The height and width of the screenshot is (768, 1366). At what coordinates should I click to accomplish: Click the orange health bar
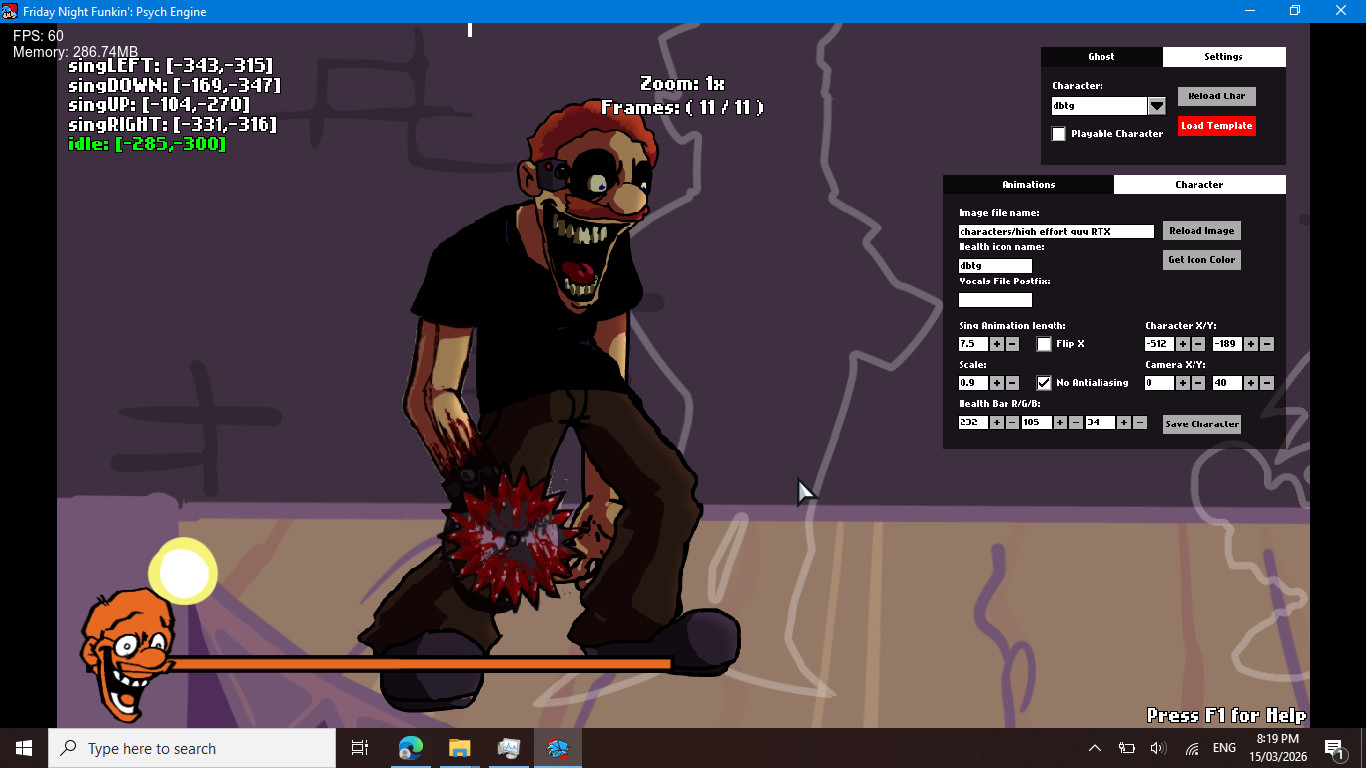pos(420,663)
